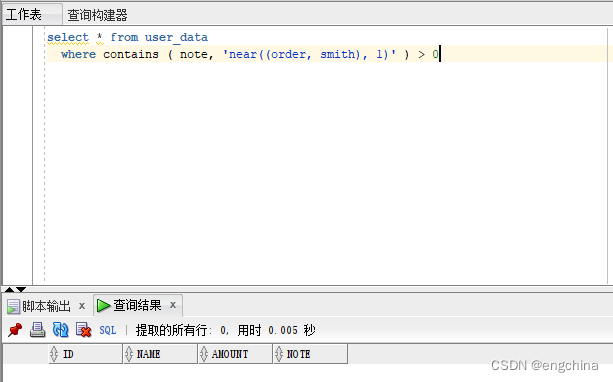
Task: Refresh the query results with blue arrows icon
Action: coord(61,330)
